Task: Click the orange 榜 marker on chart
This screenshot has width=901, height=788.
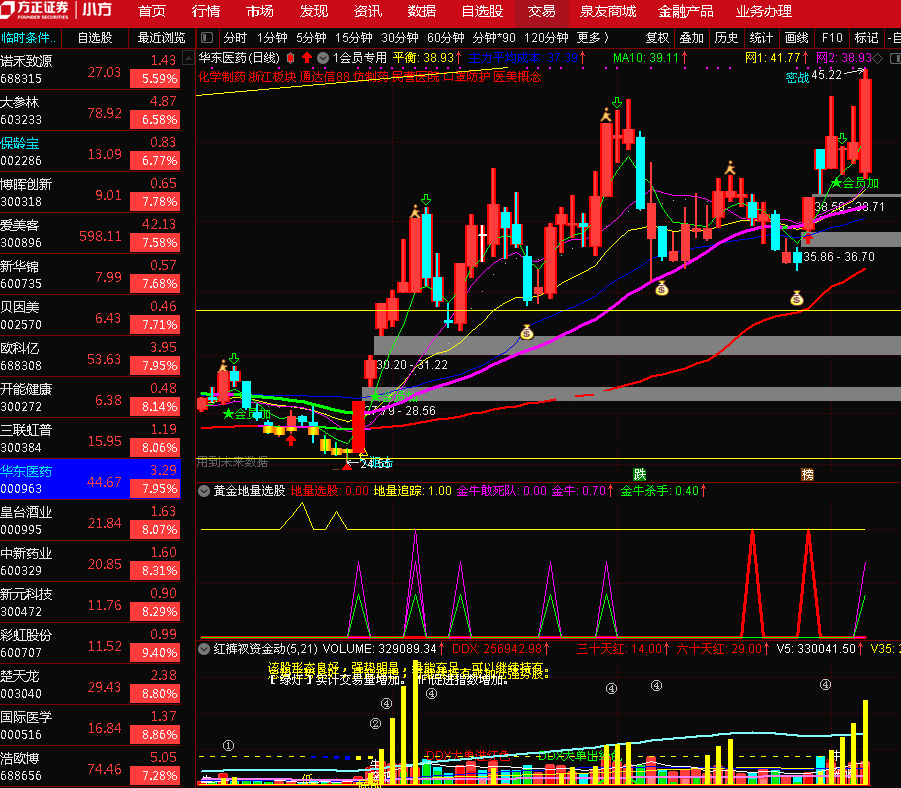Action: pyautogui.click(x=807, y=474)
